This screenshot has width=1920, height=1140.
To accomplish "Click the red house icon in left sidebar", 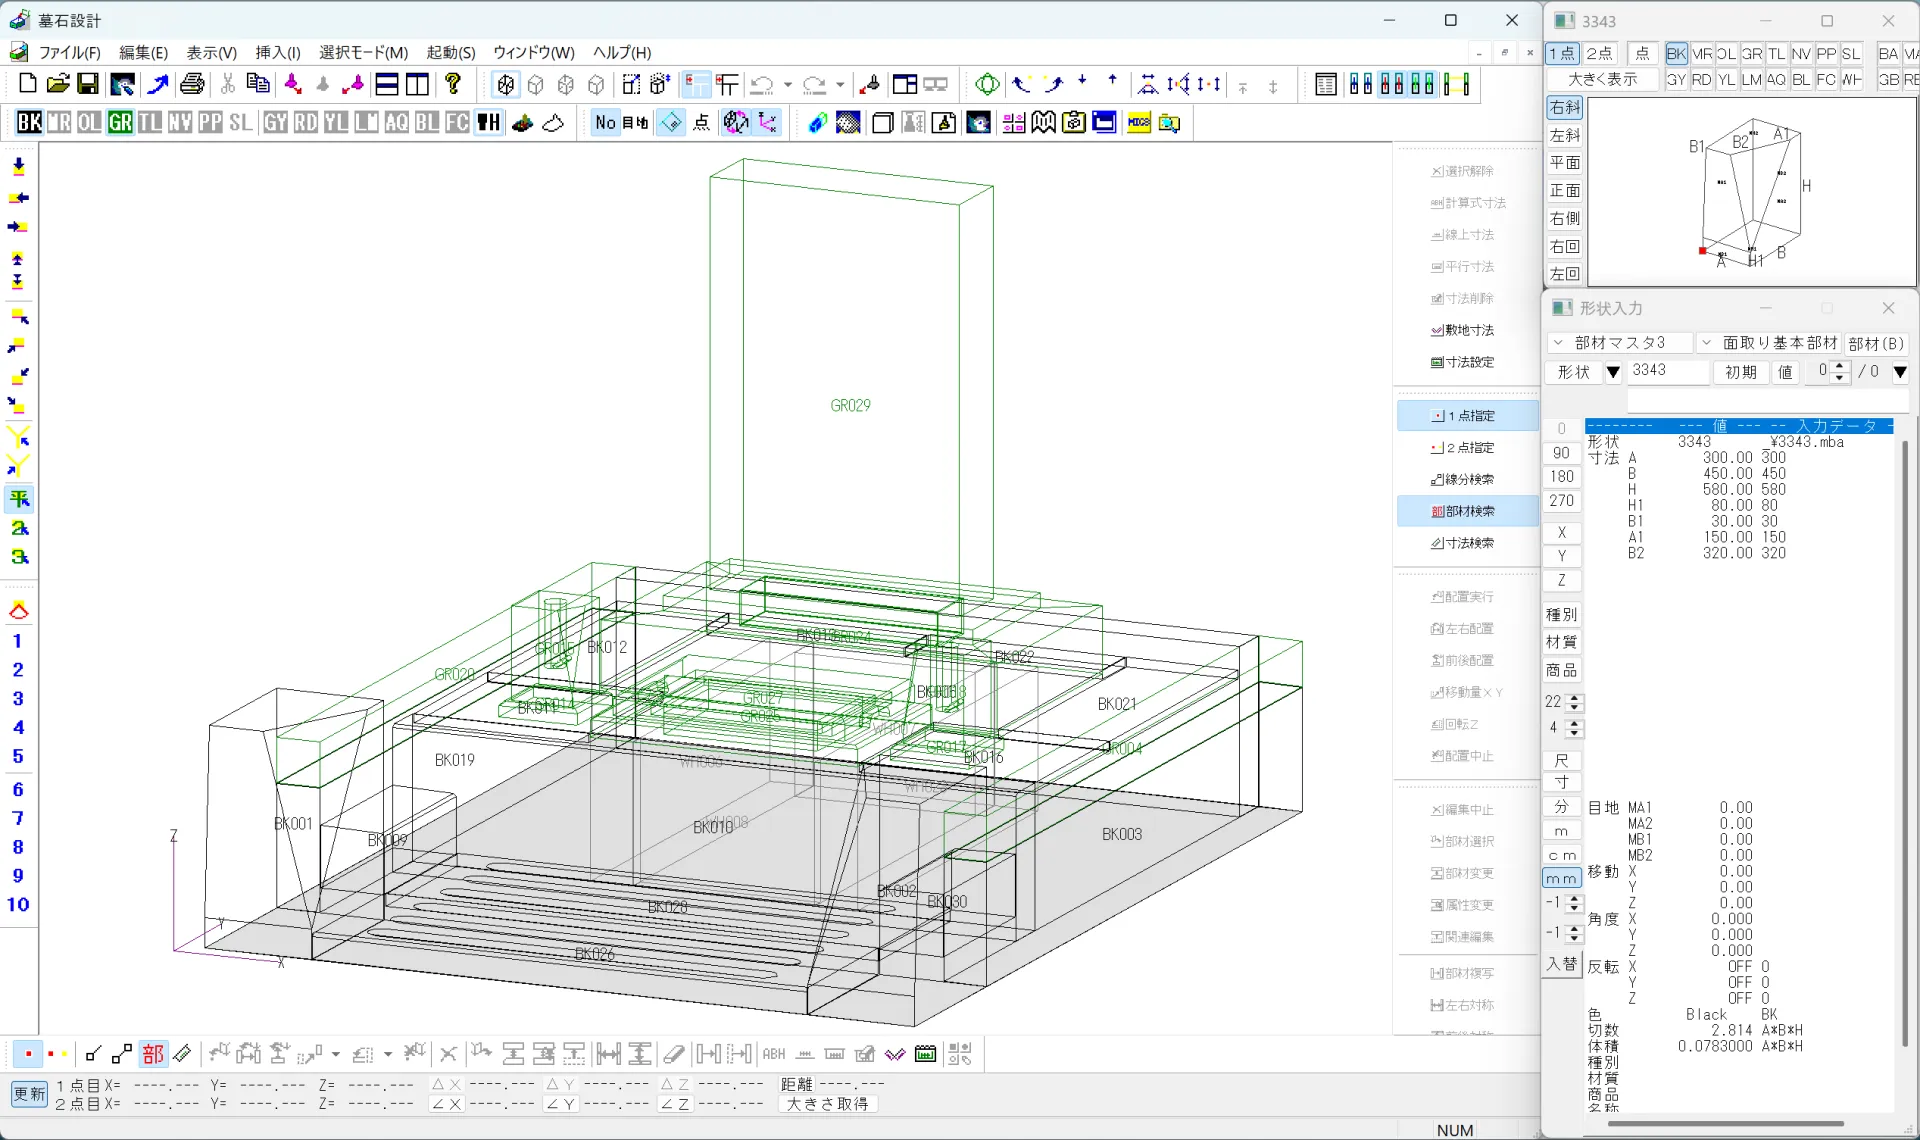I will coord(18,611).
